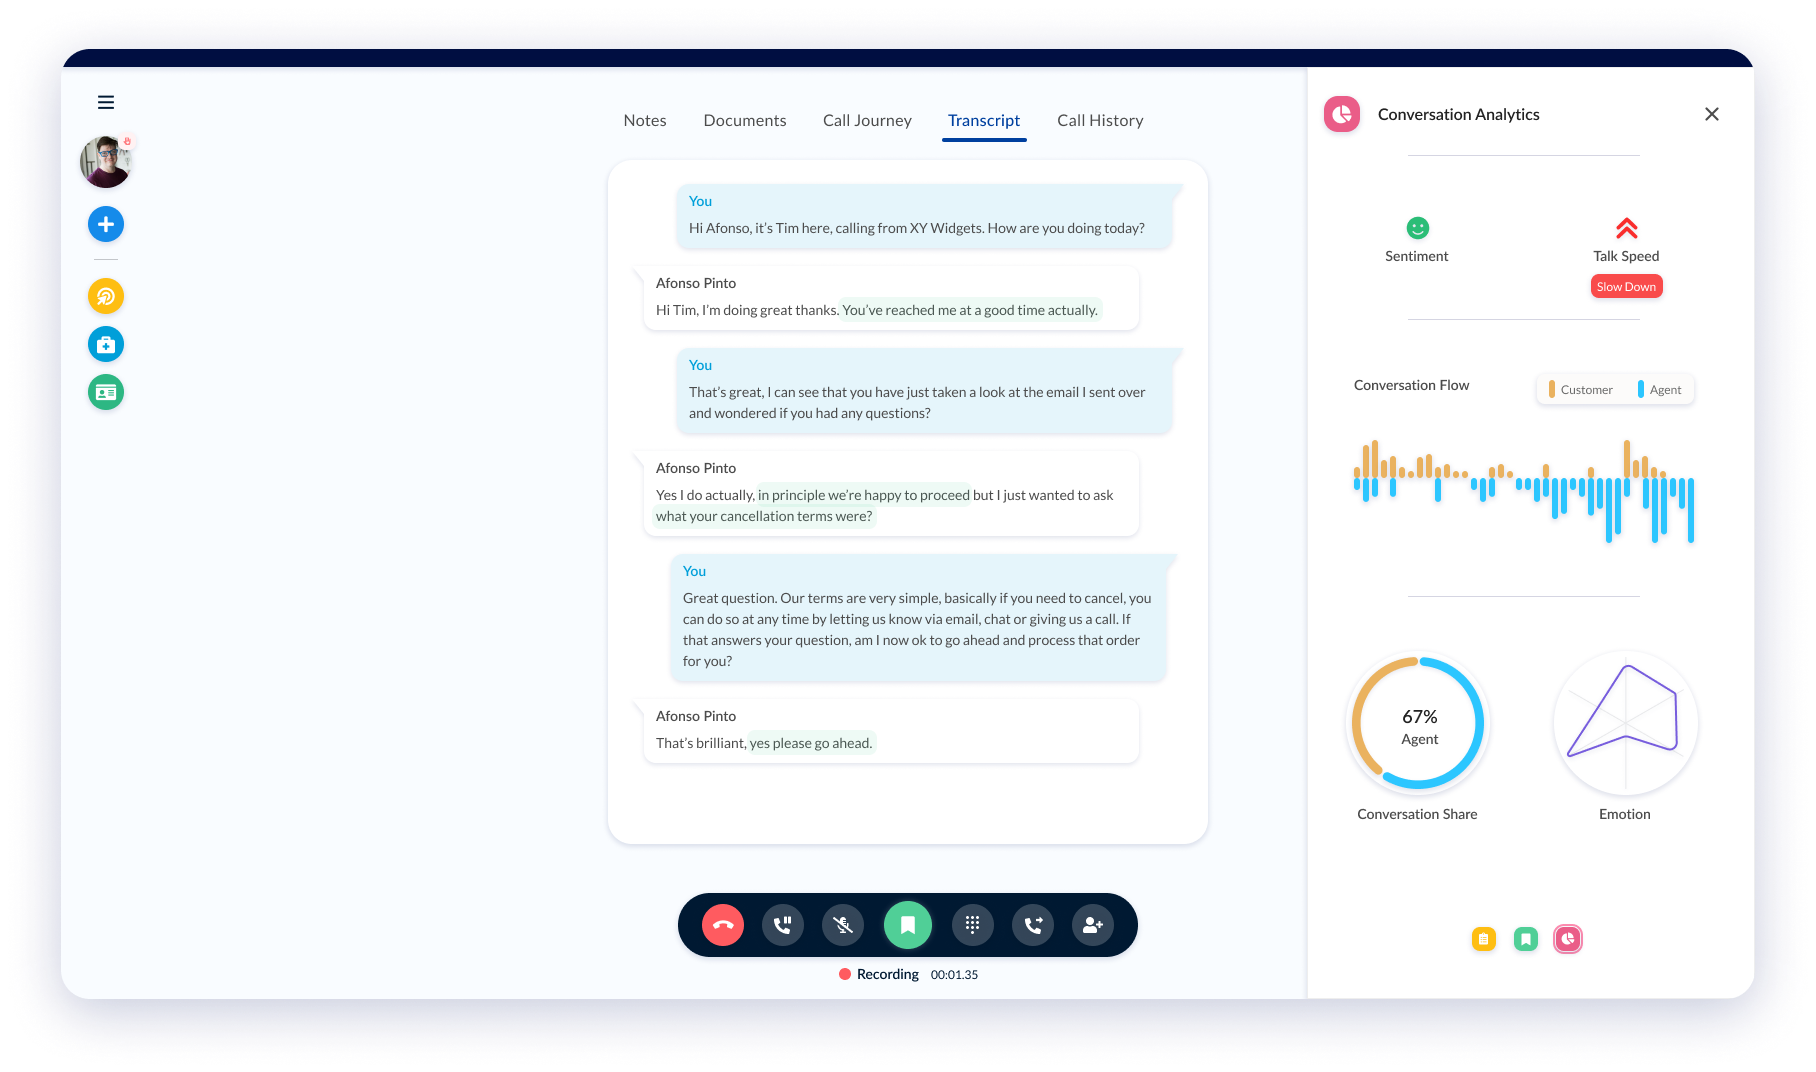The width and height of the screenshot is (1816, 1072).
Task: Open the green bookmark panel icon
Action: click(x=1526, y=939)
